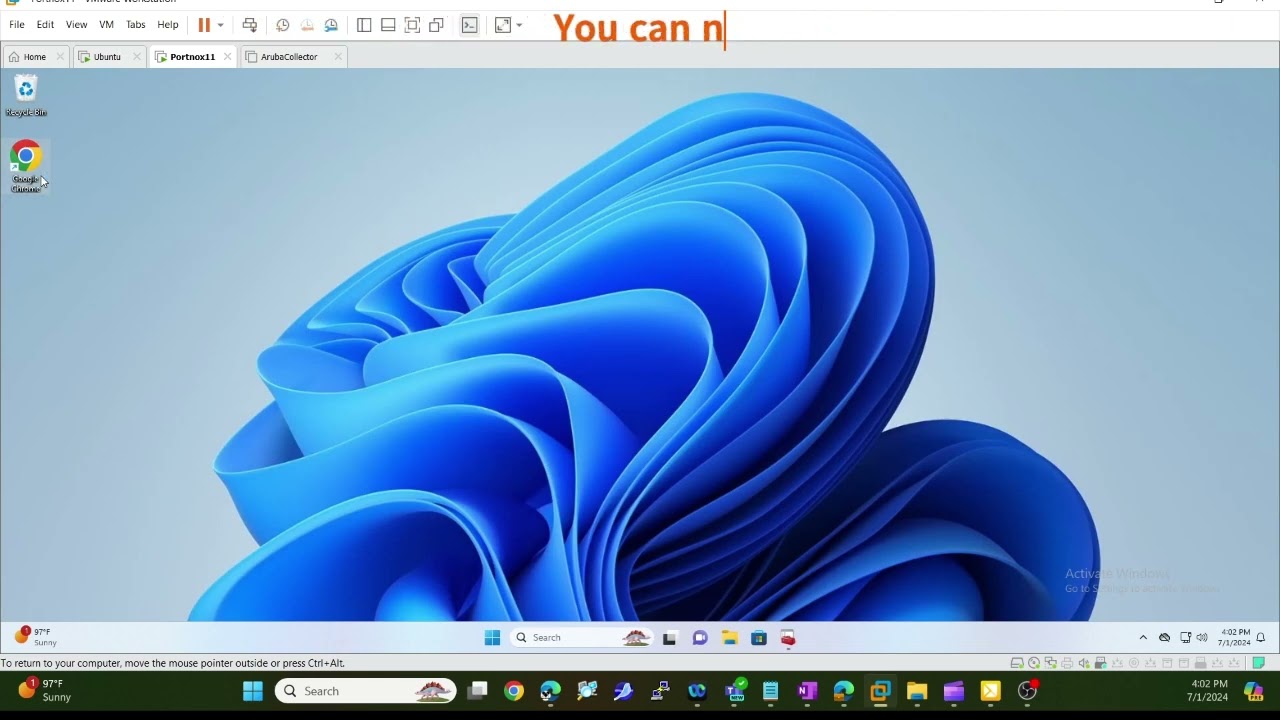The width and height of the screenshot is (1280, 720).
Task: Click the host taskbar Search box
Action: point(366,691)
